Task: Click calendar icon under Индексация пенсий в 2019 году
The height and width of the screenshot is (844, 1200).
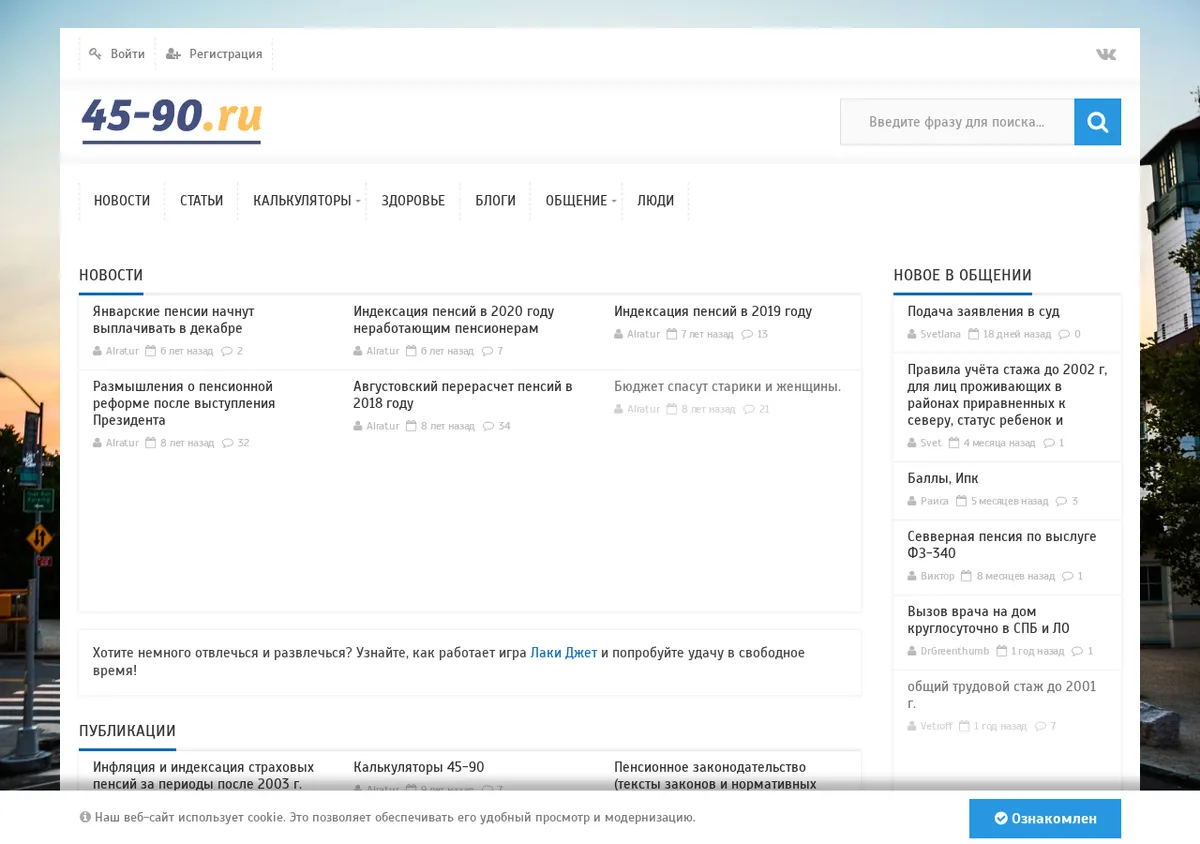Action: [x=672, y=334]
